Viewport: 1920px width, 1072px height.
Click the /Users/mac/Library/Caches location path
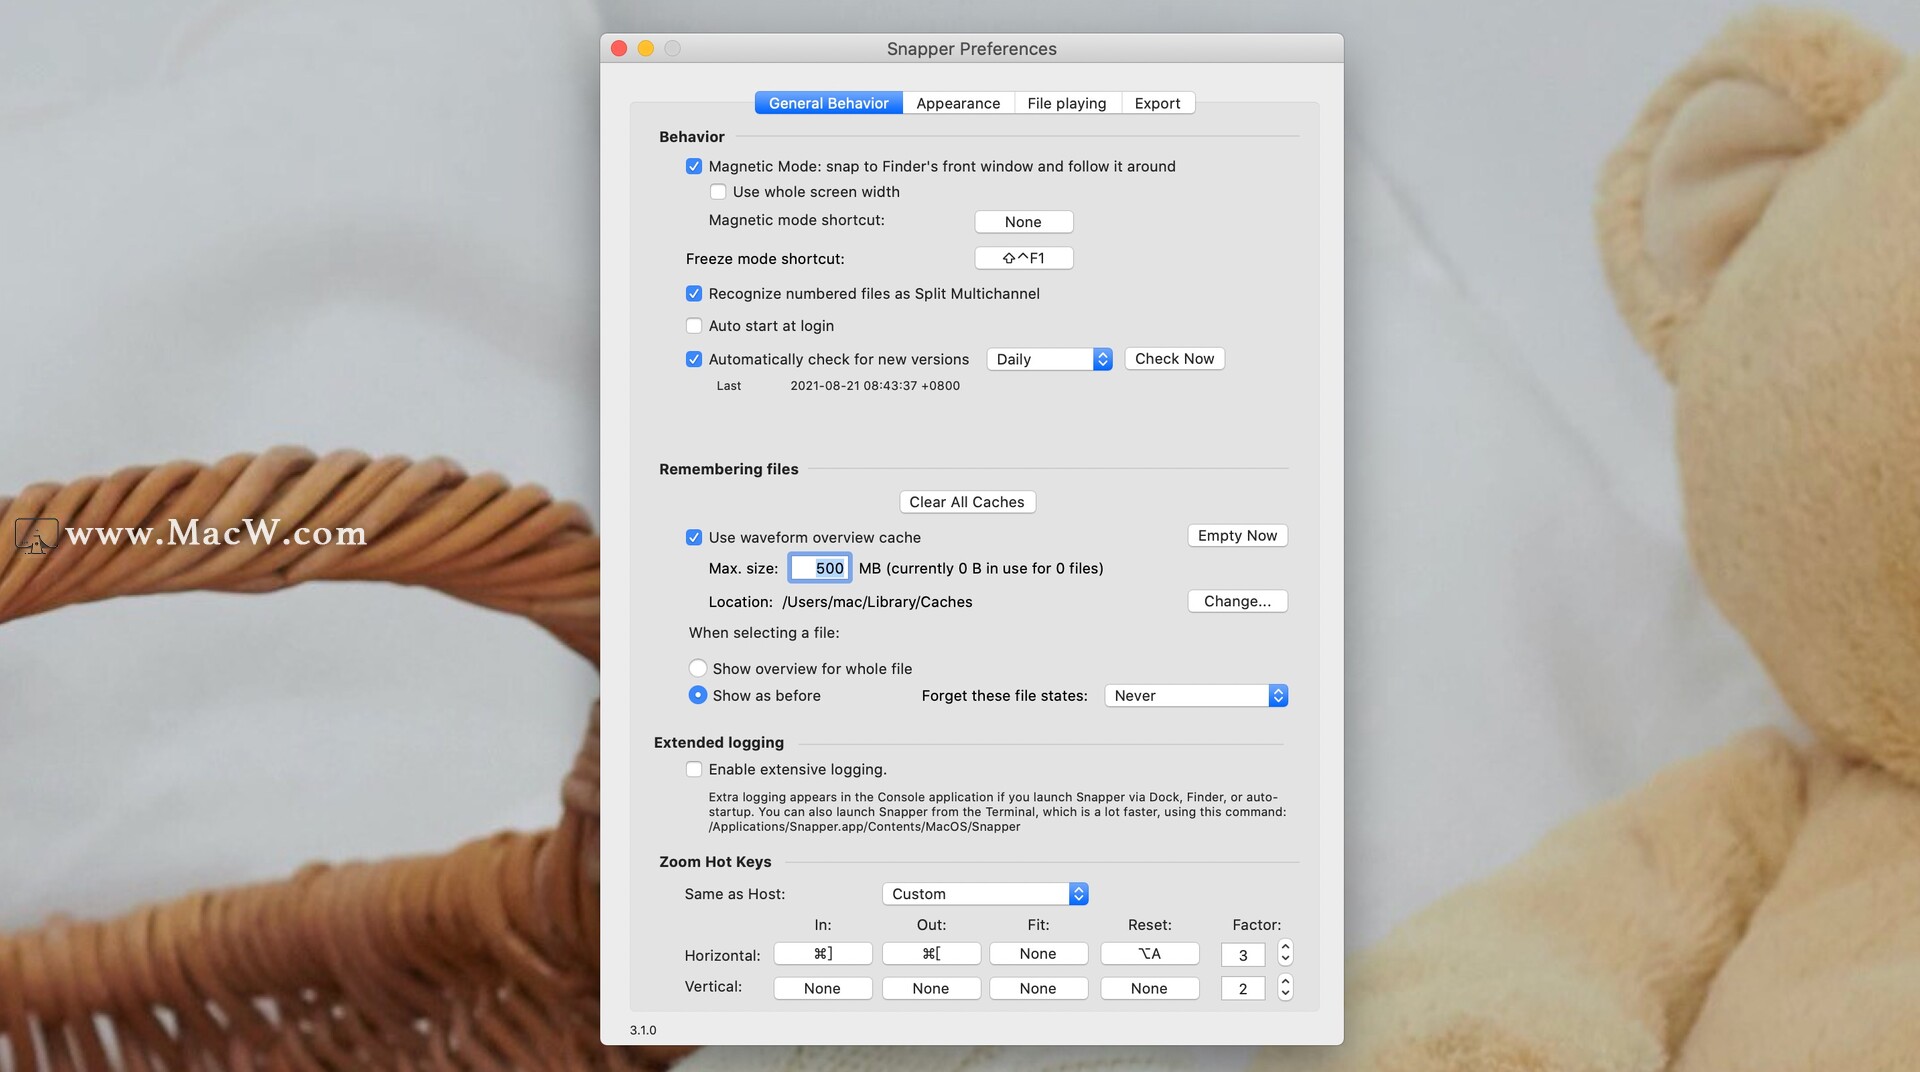click(877, 602)
